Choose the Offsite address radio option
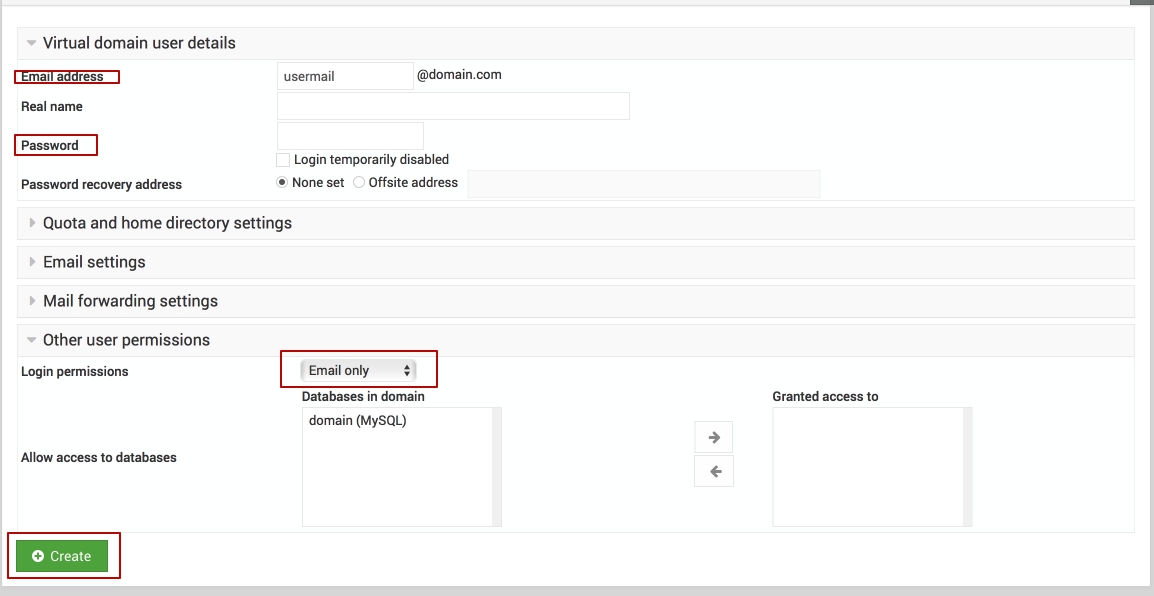 point(359,183)
